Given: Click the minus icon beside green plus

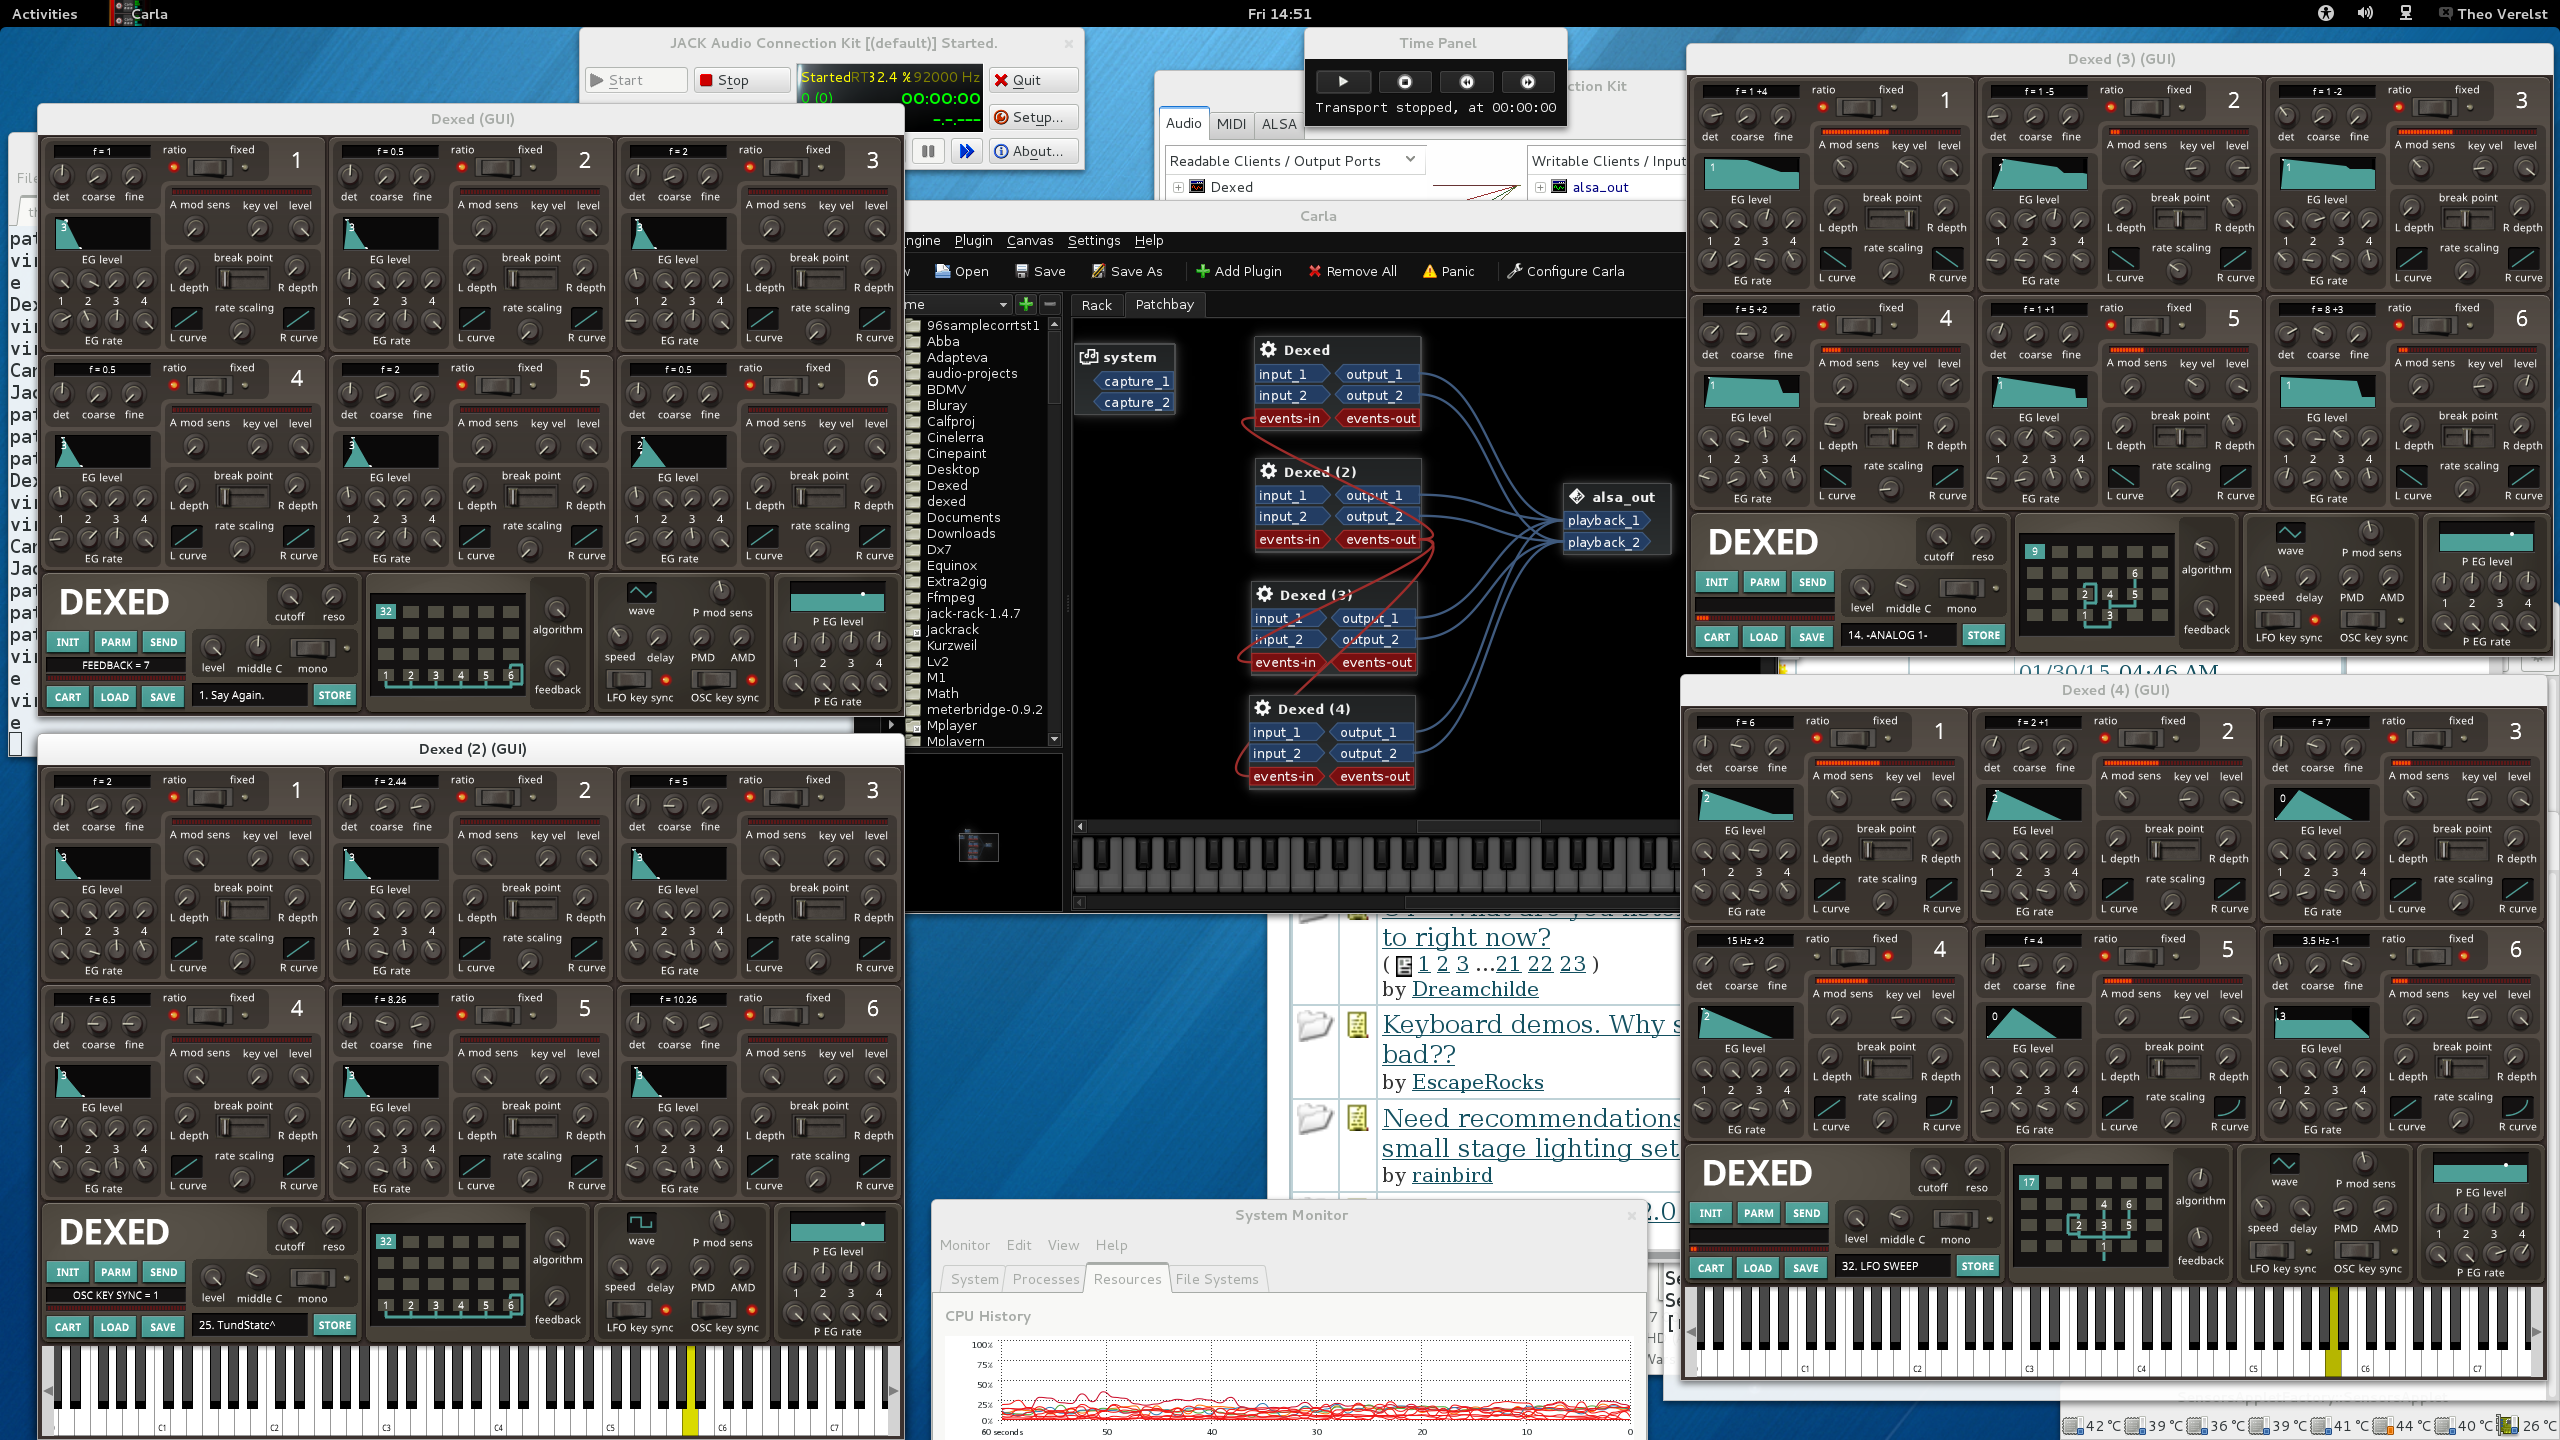Looking at the screenshot, I should tap(1050, 304).
